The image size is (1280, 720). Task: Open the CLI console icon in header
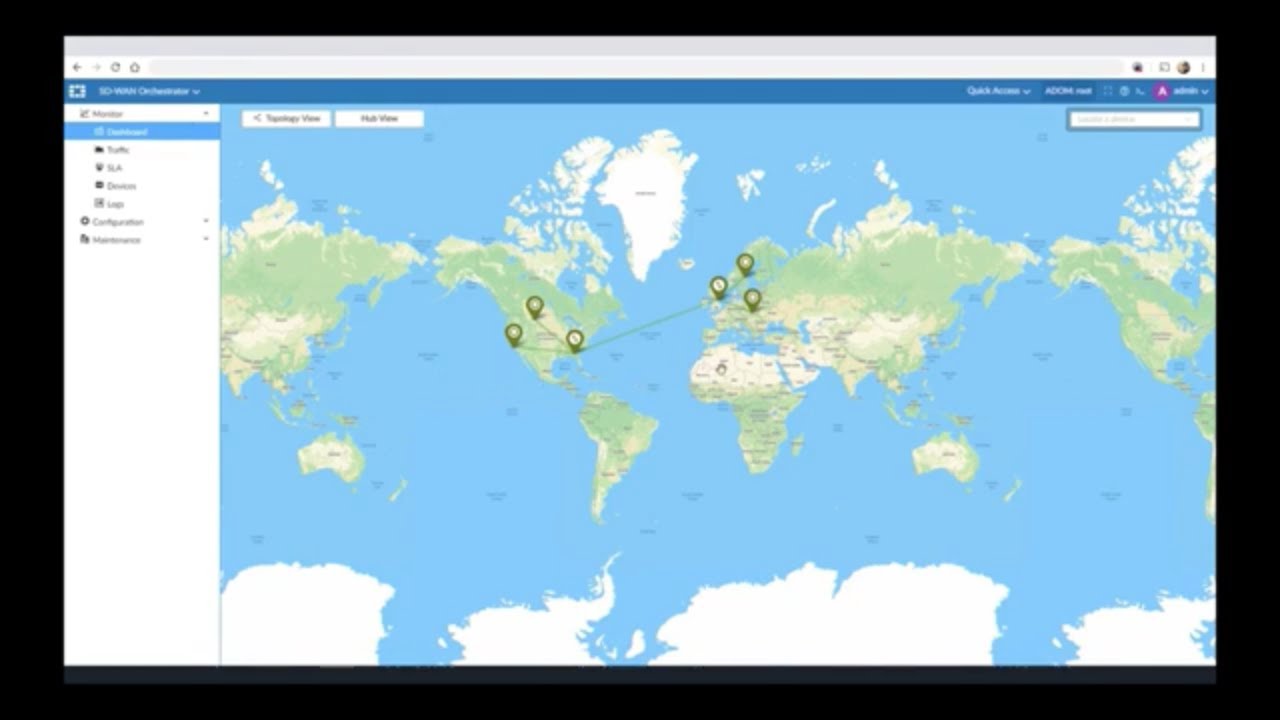point(1140,91)
